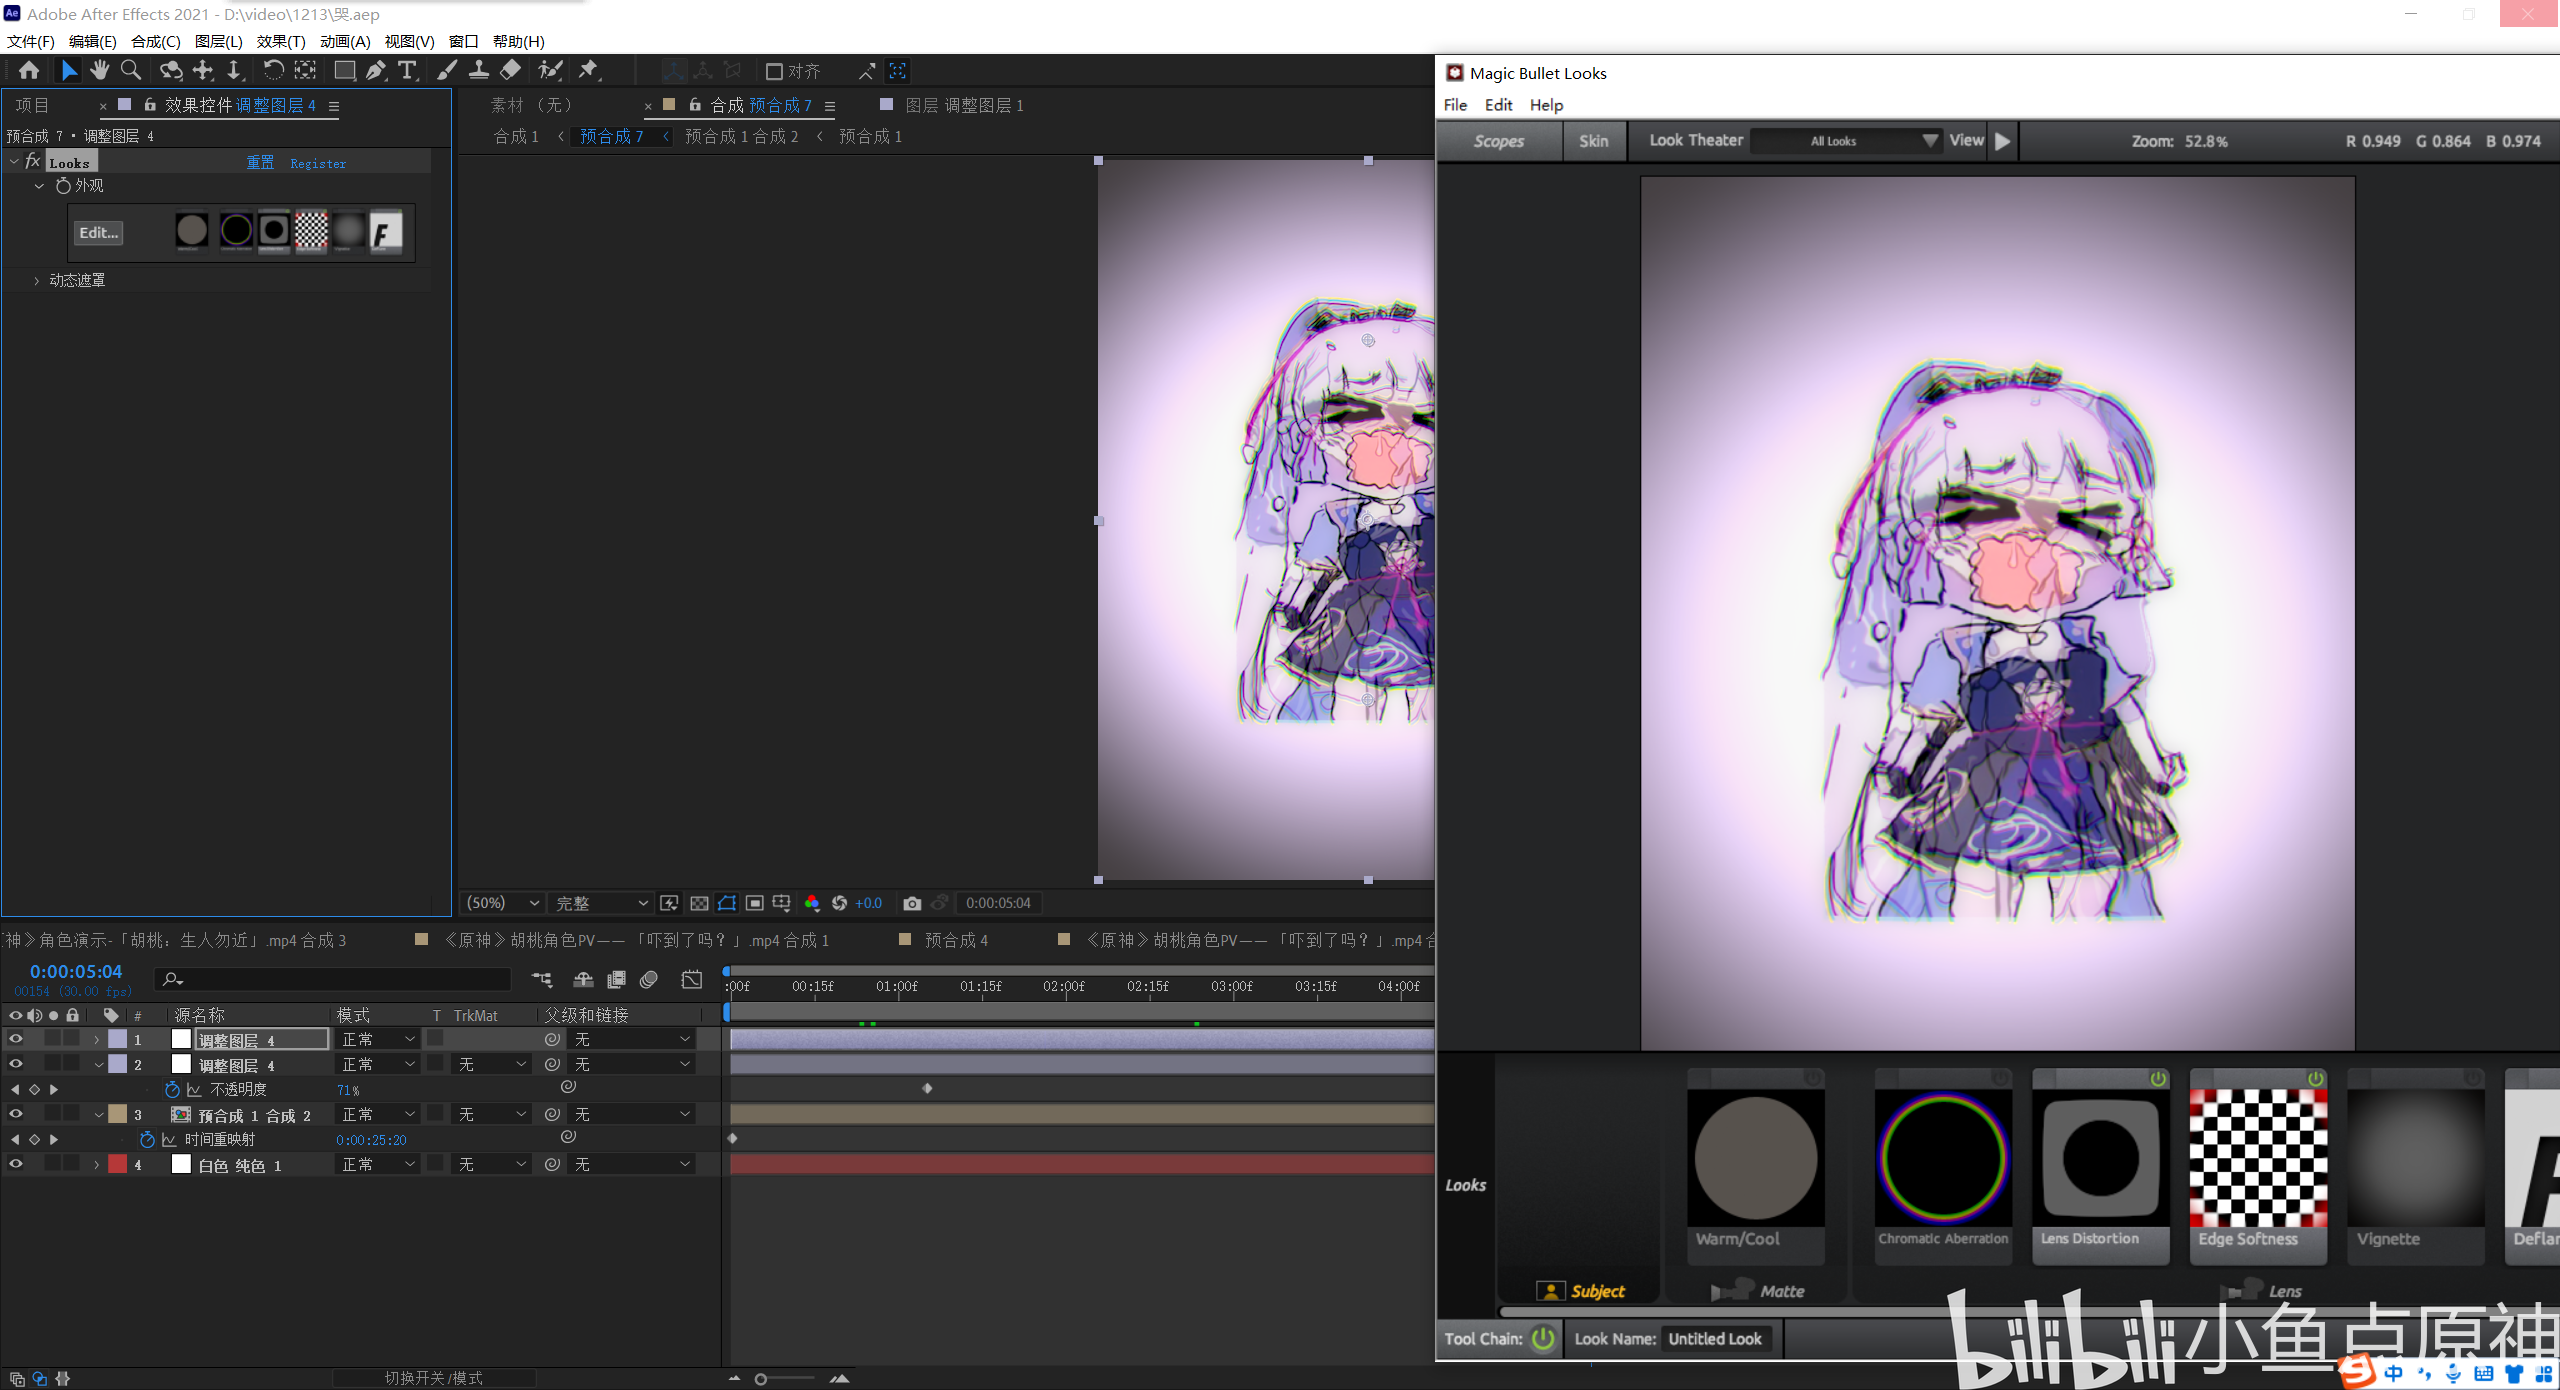The height and width of the screenshot is (1390, 2560).
Task: Select the Roto Brush tool
Action: (x=550, y=70)
